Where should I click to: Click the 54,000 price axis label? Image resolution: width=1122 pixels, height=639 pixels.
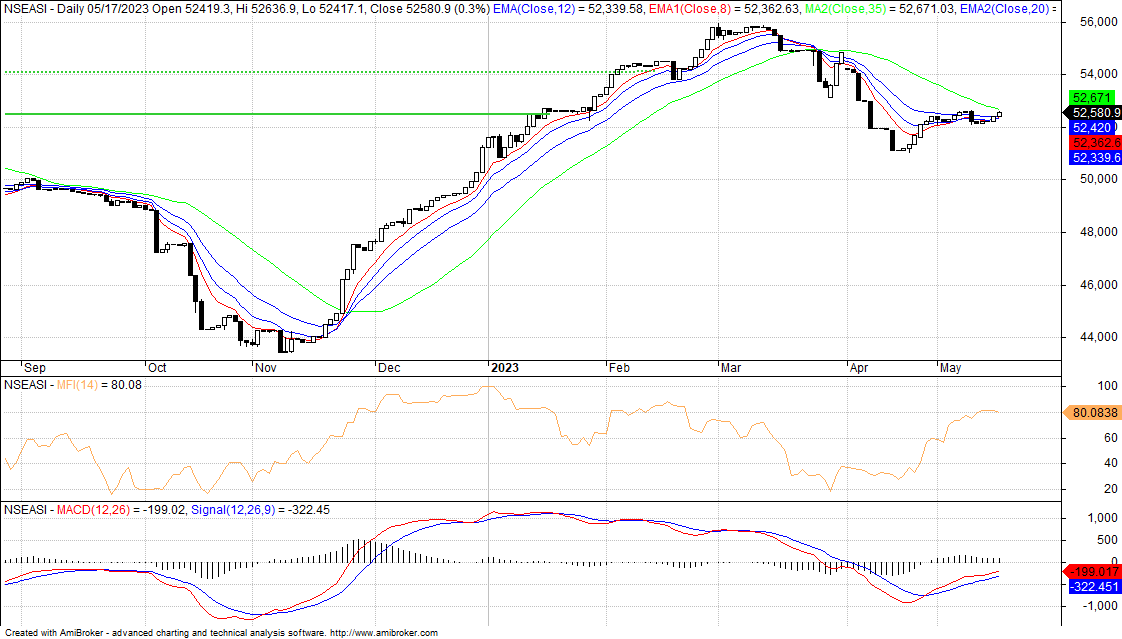click(1098, 74)
